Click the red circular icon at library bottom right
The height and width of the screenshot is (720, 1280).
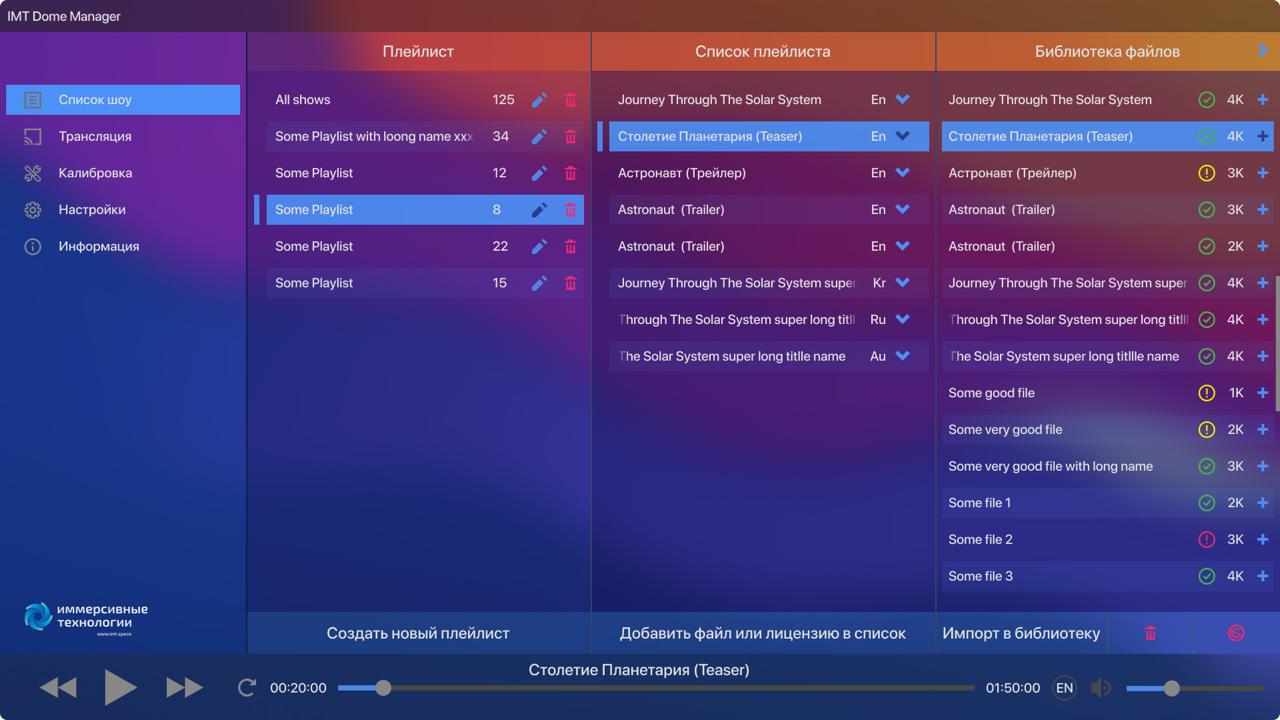(1236, 633)
